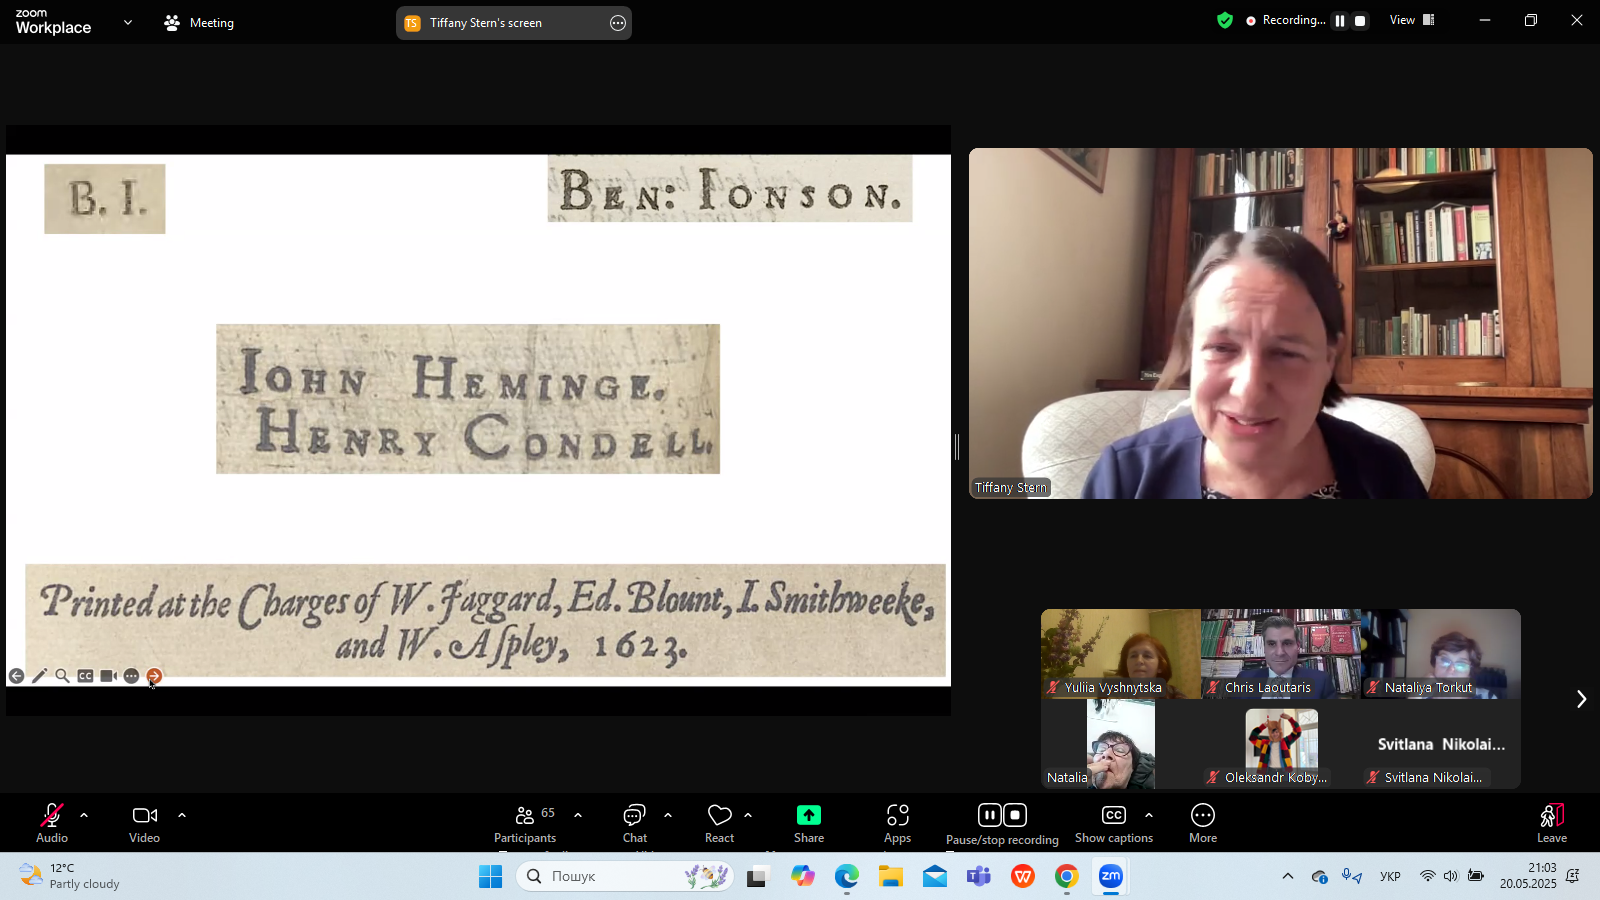1600x900 pixels.
Task: Open Zoom Workplace dropdown chevron
Action: point(127,22)
